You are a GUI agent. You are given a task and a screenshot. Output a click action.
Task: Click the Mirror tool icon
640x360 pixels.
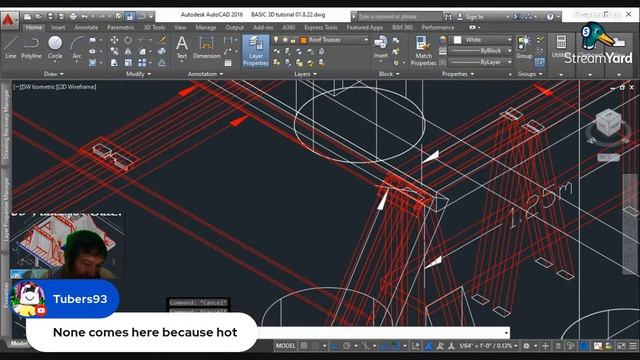click(x=128, y=51)
